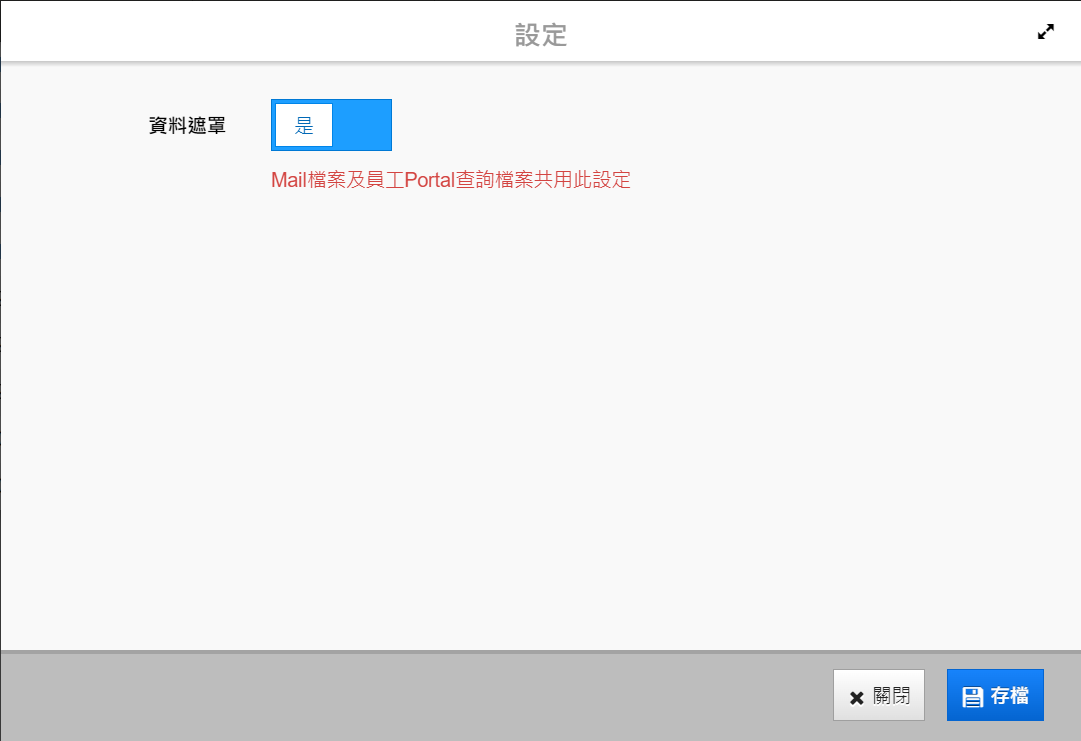Image resolution: width=1081 pixels, height=741 pixels.
Task: Click the 關閉 text label
Action: coord(892,696)
